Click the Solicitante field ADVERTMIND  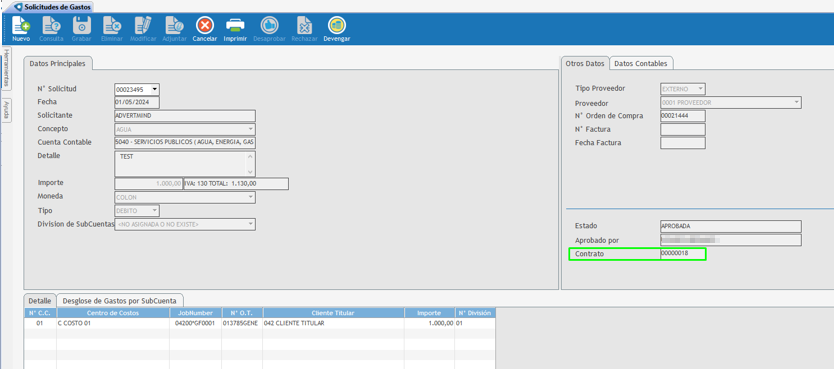pos(185,116)
